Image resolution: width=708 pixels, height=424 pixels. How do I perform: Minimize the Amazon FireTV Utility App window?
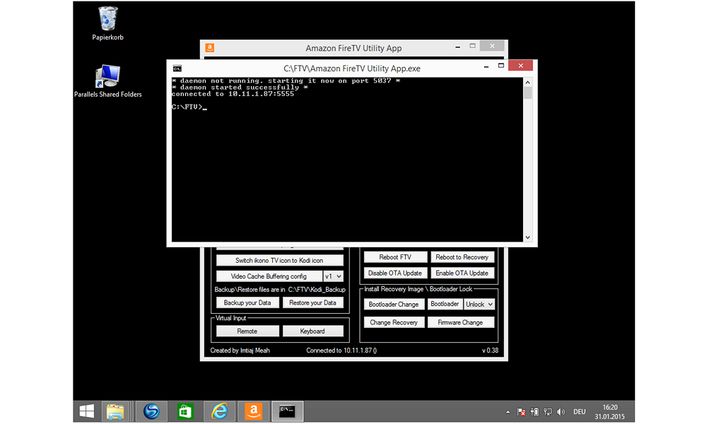click(458, 47)
